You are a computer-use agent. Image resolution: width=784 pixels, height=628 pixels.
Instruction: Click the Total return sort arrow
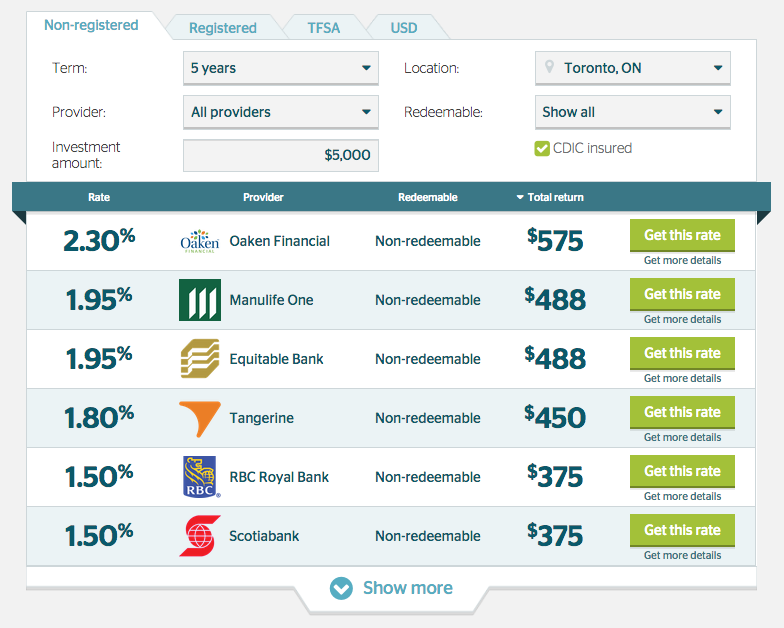pos(520,198)
